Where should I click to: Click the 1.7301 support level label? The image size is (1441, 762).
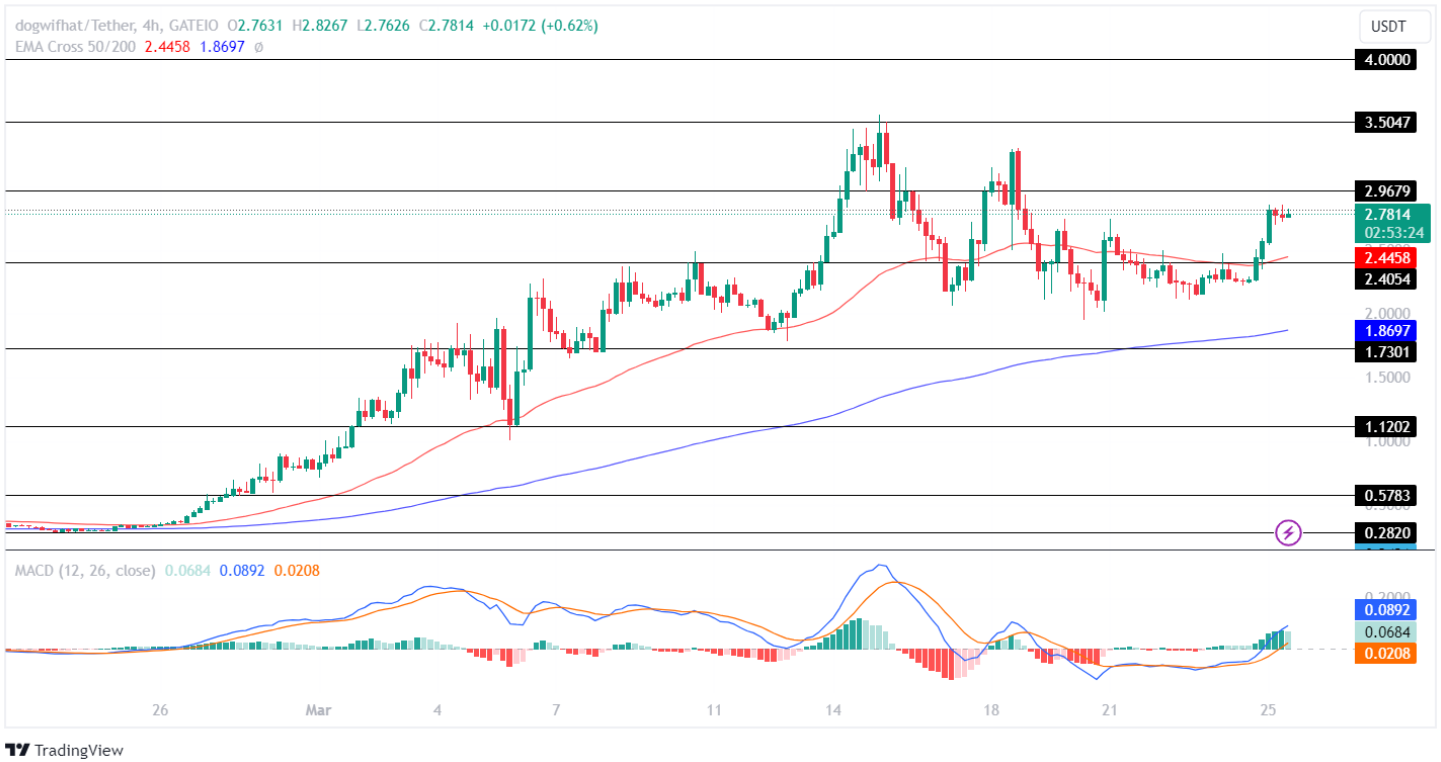tap(1385, 351)
